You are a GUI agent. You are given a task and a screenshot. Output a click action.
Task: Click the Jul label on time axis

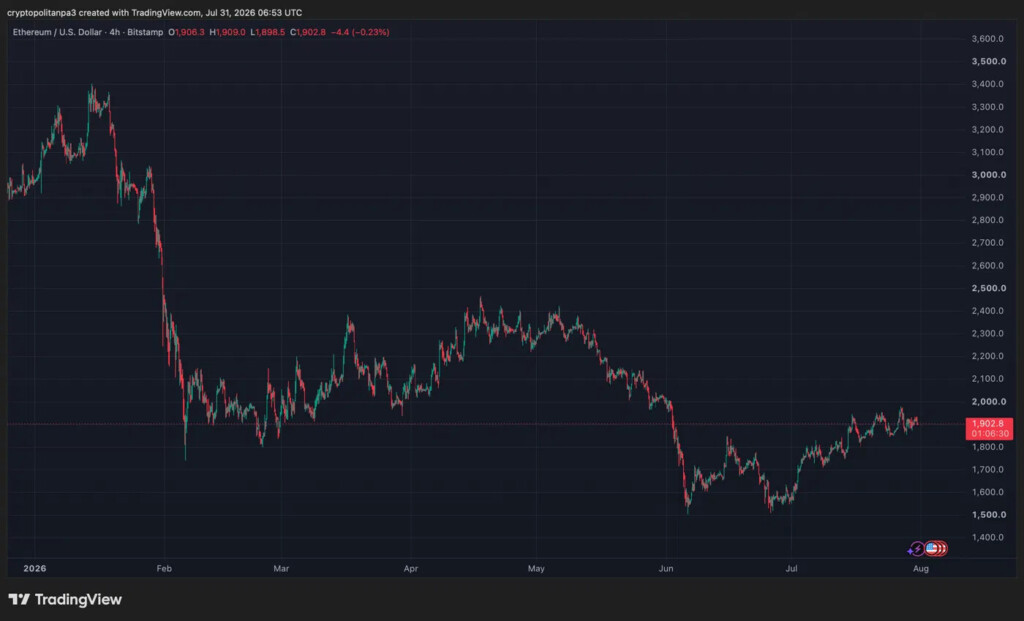791,569
